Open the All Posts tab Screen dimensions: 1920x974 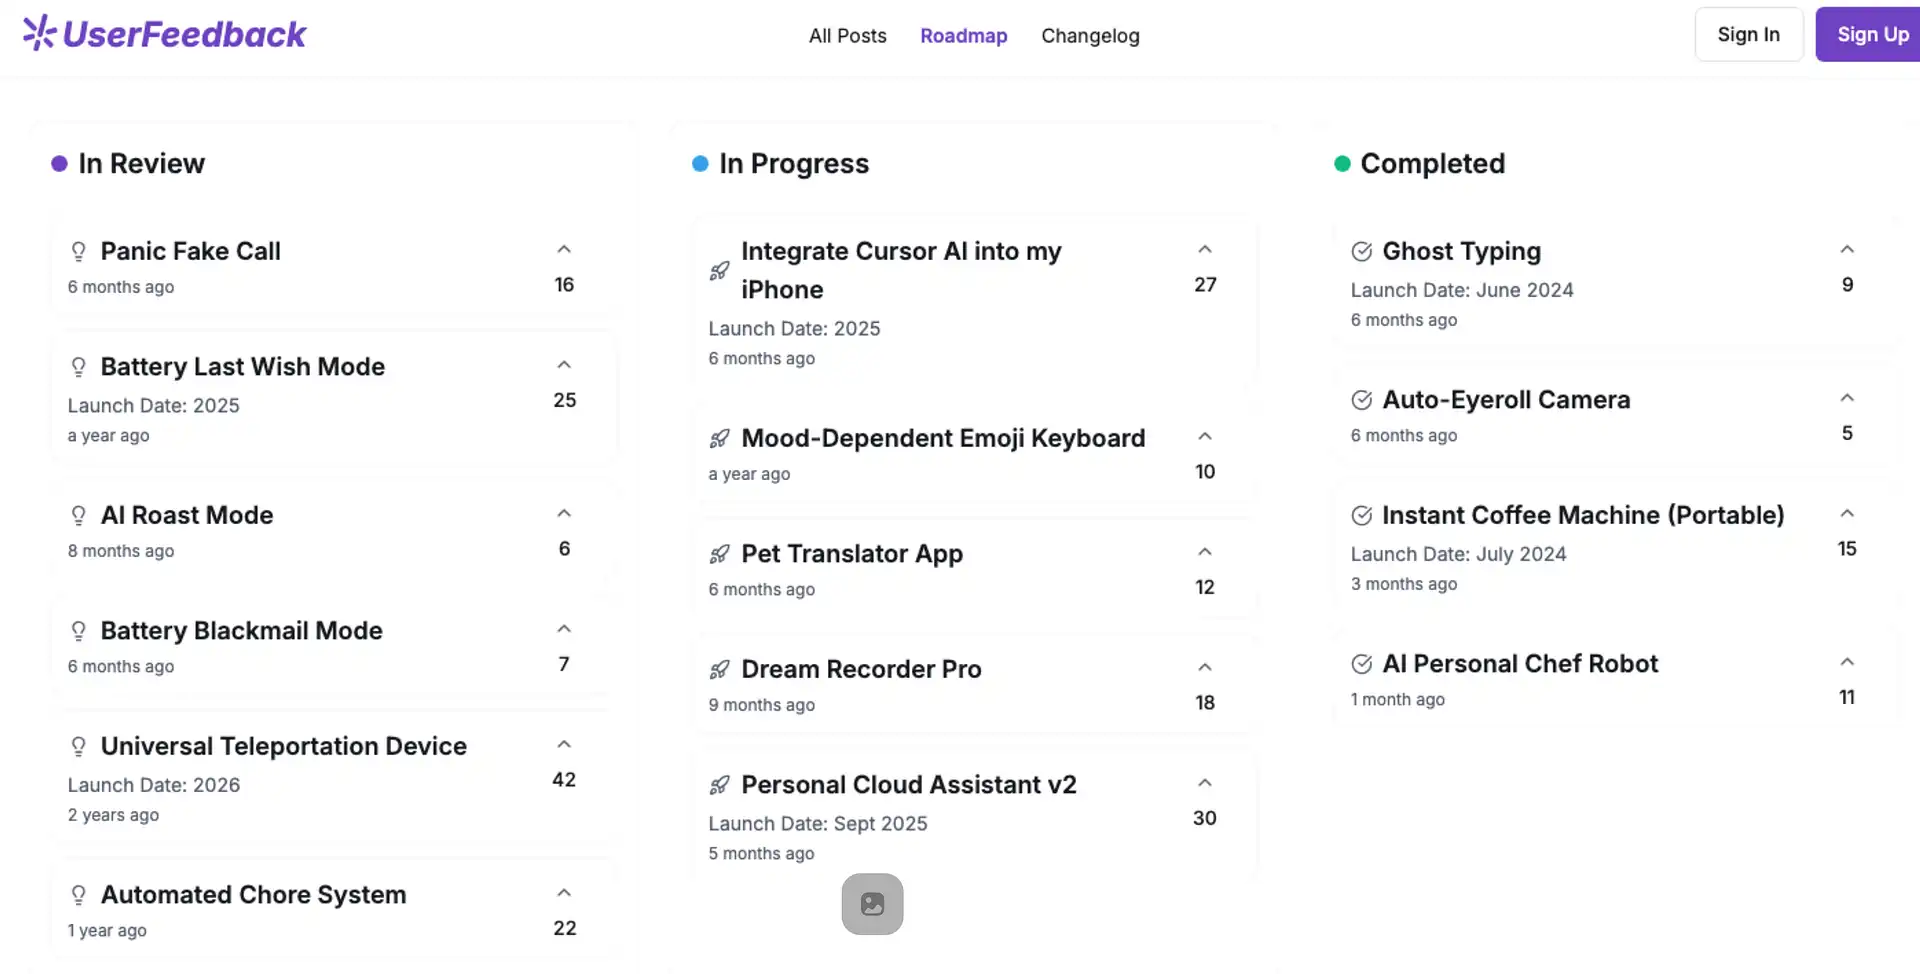(847, 36)
